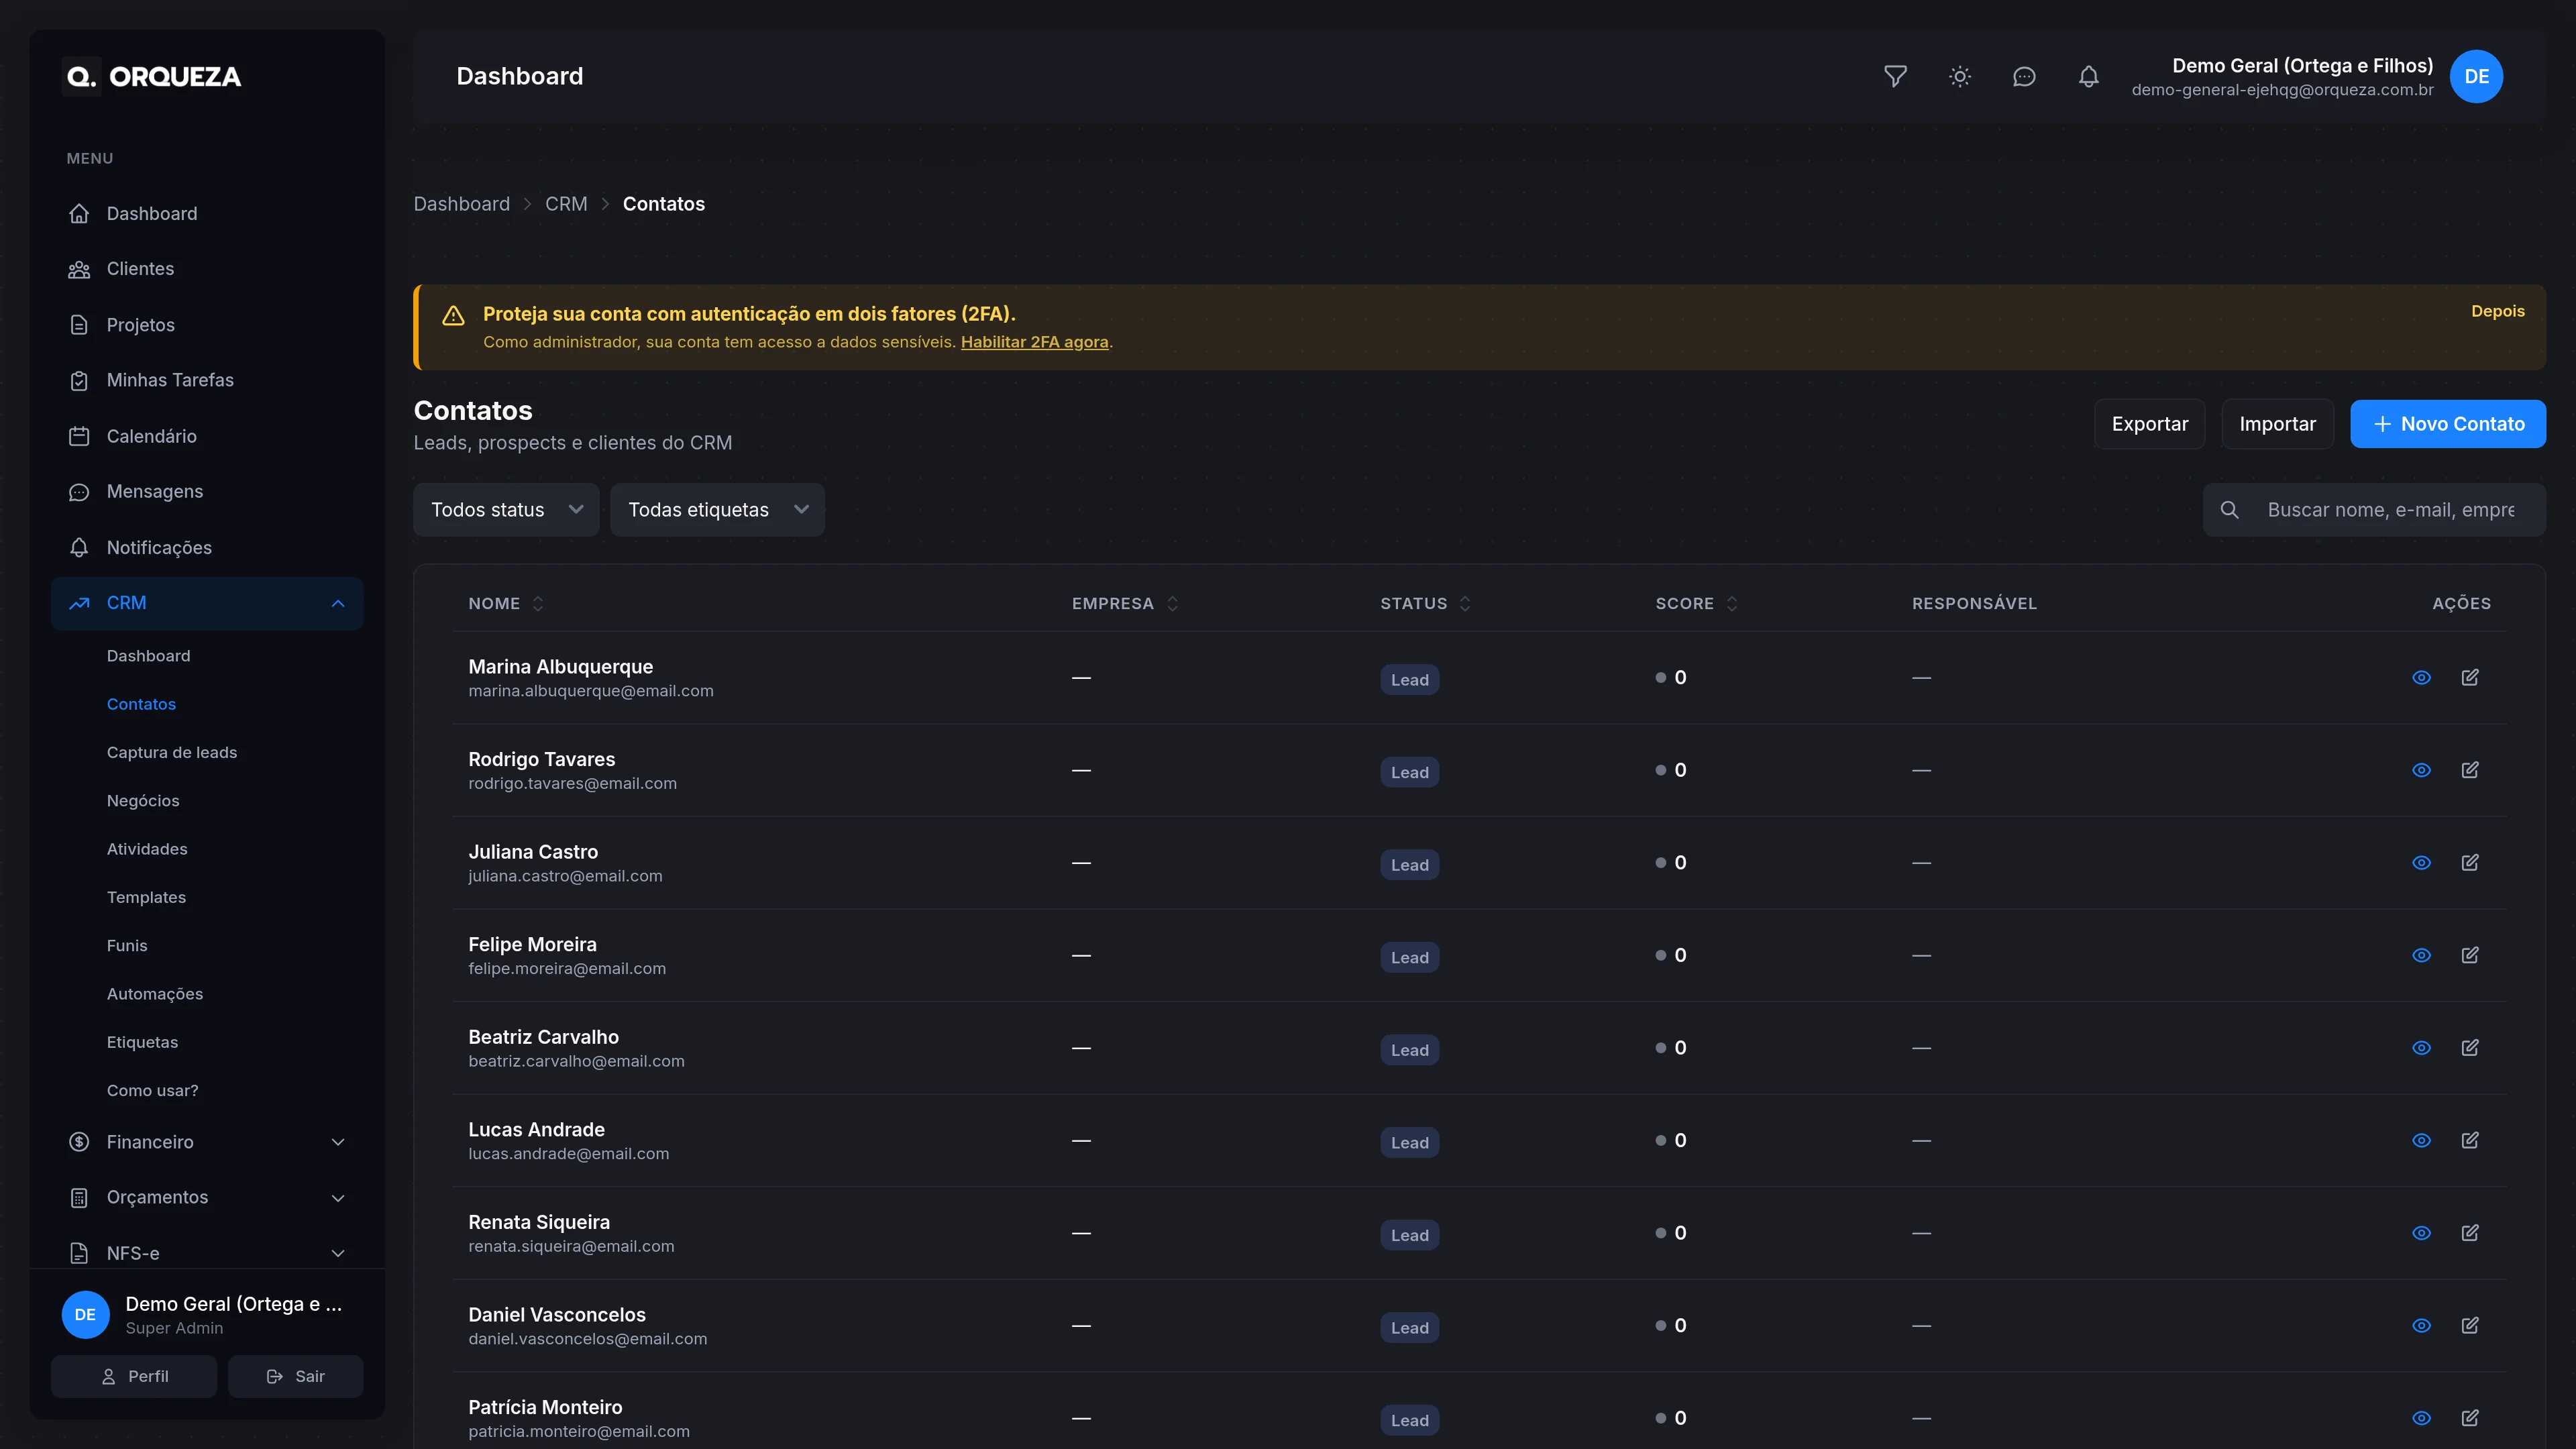Click CRM in the breadcrumb
Screen dimensions: 2576x1449
(566, 204)
